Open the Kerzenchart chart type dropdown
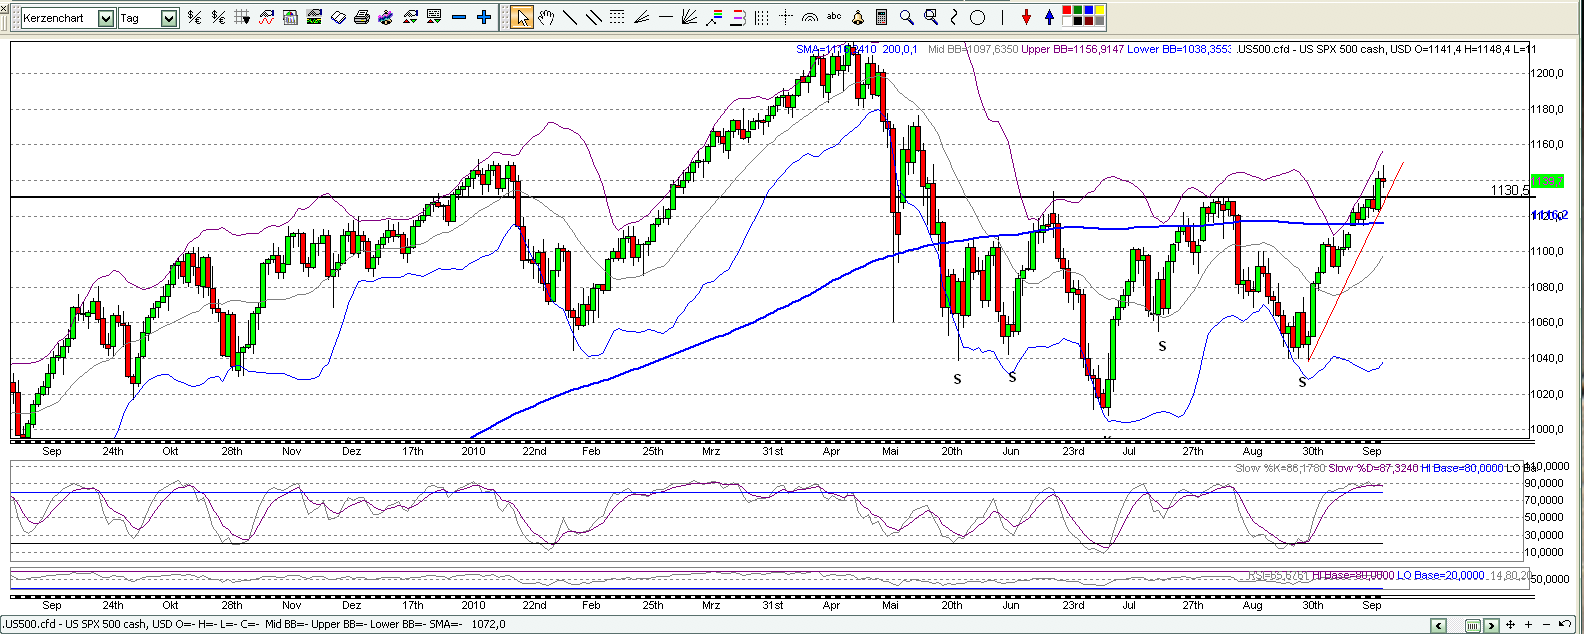The width and height of the screenshot is (1584, 634). click(106, 18)
